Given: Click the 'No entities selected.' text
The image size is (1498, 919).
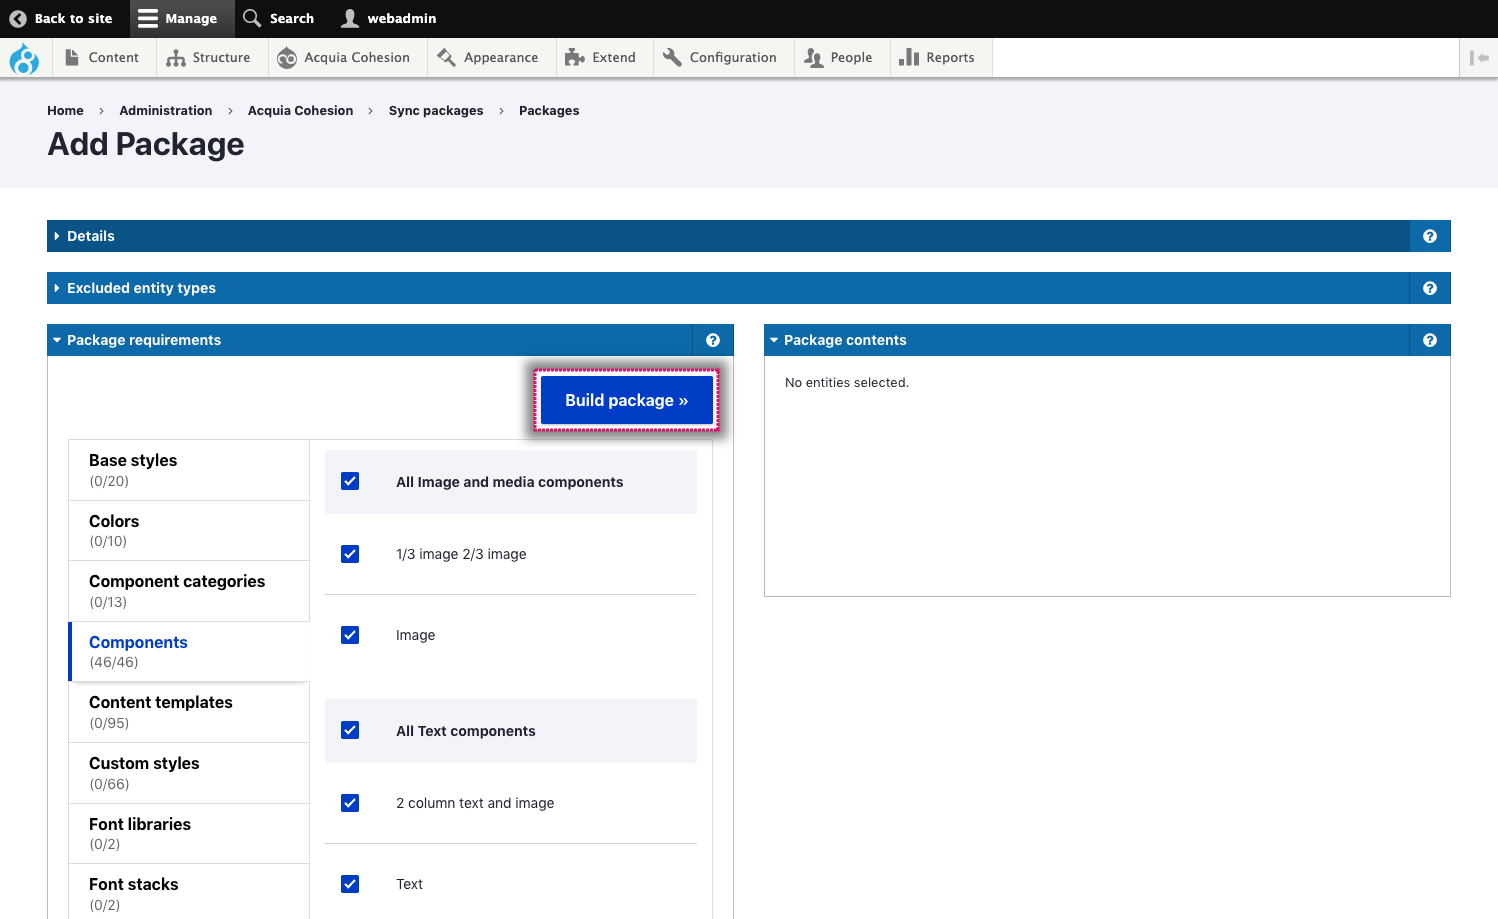Looking at the screenshot, I should (847, 383).
